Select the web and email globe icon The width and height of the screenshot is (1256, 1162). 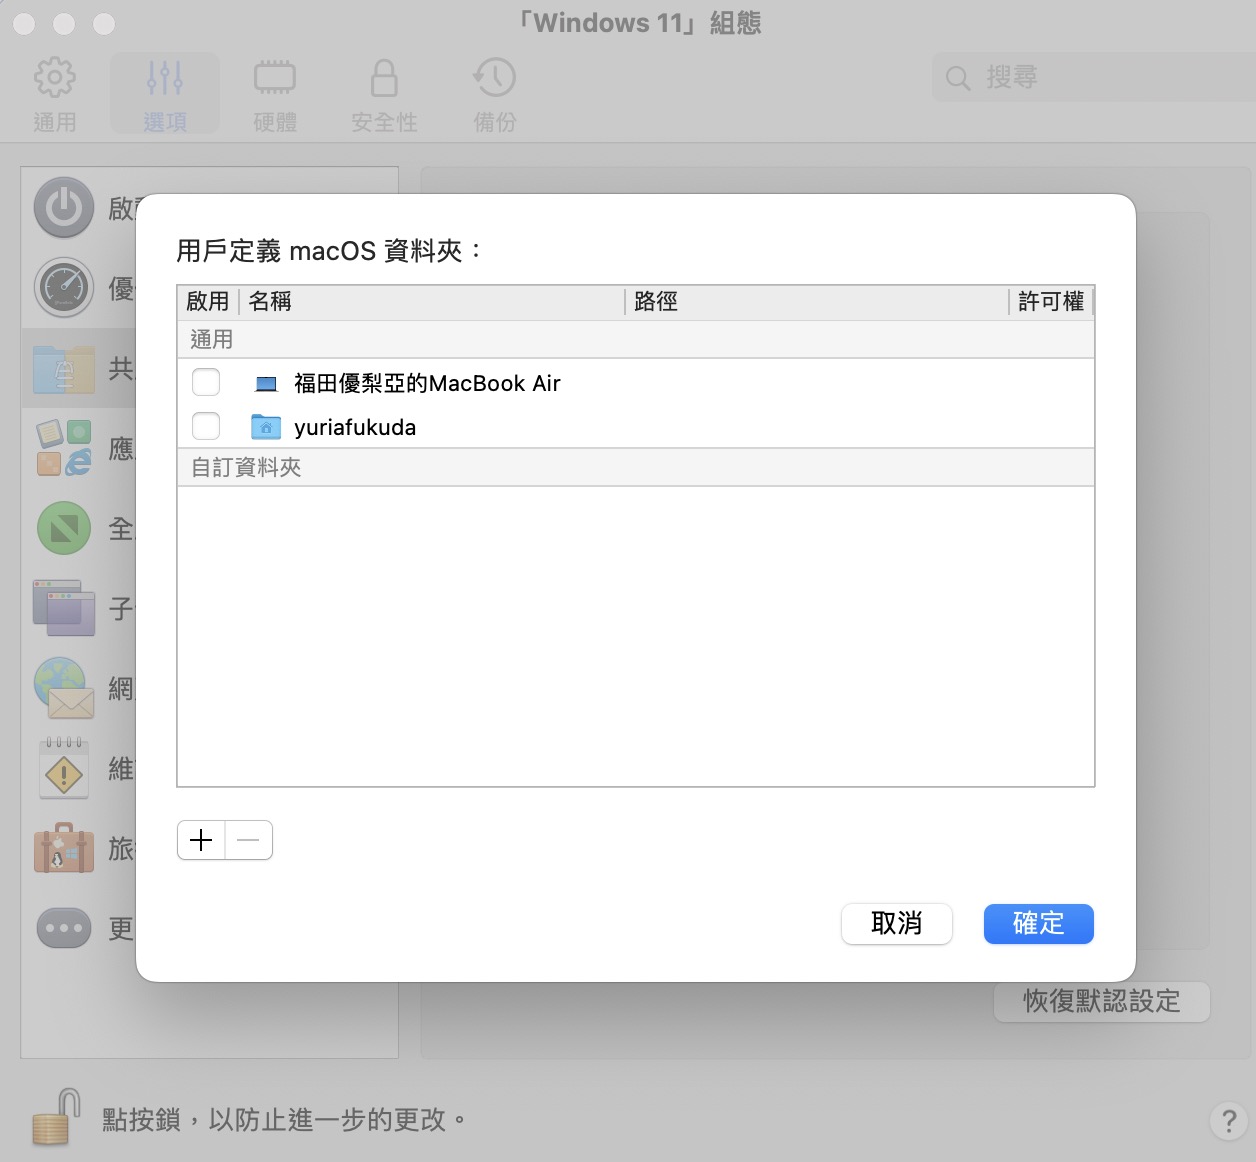(x=64, y=688)
